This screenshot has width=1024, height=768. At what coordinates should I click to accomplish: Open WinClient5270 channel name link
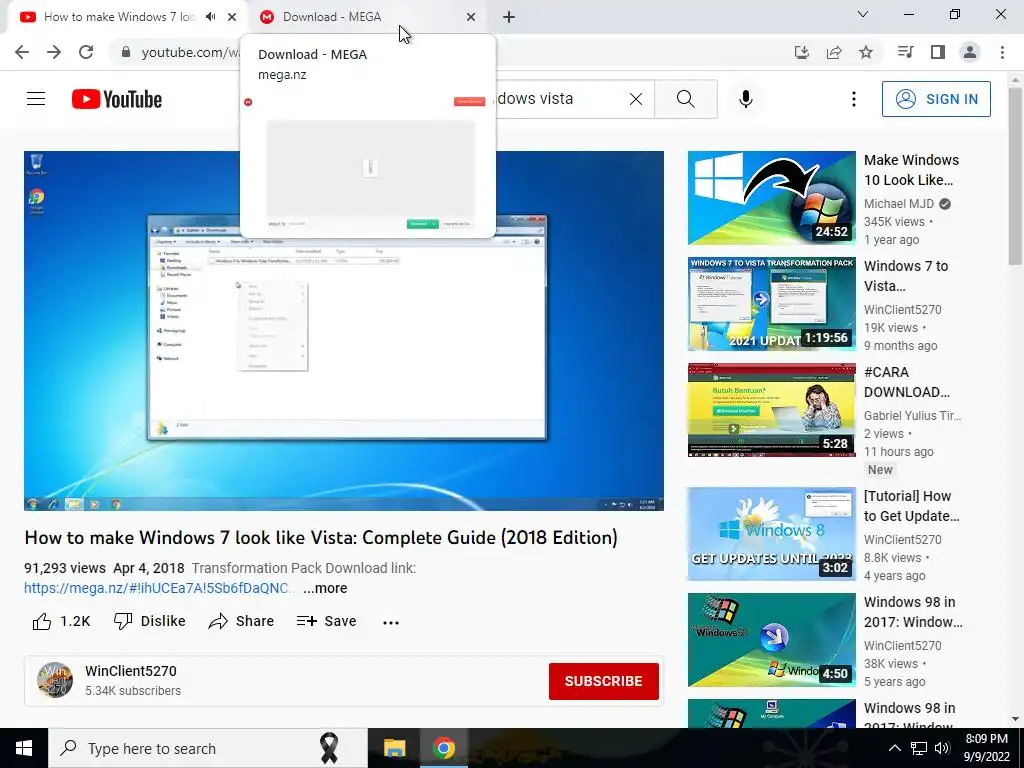click(131, 671)
